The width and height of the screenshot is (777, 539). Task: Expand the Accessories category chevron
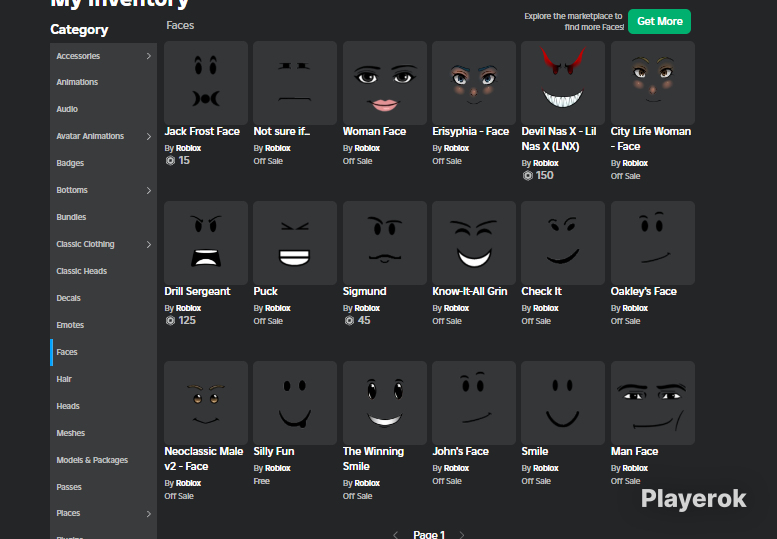tap(149, 56)
